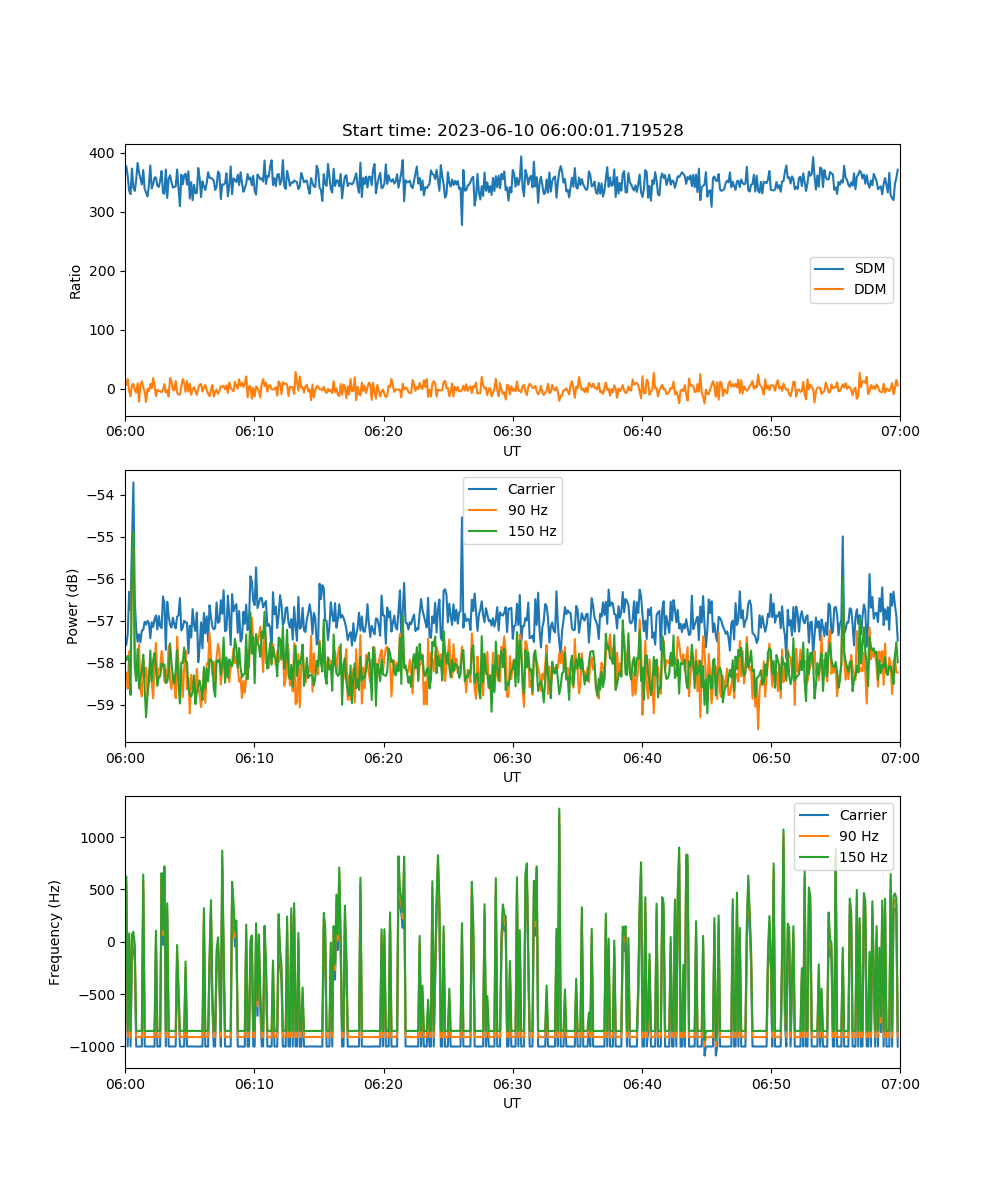Click 06:30 tick under the Ratio plot
This screenshot has height=1200, width=1000.
[x=512, y=431]
